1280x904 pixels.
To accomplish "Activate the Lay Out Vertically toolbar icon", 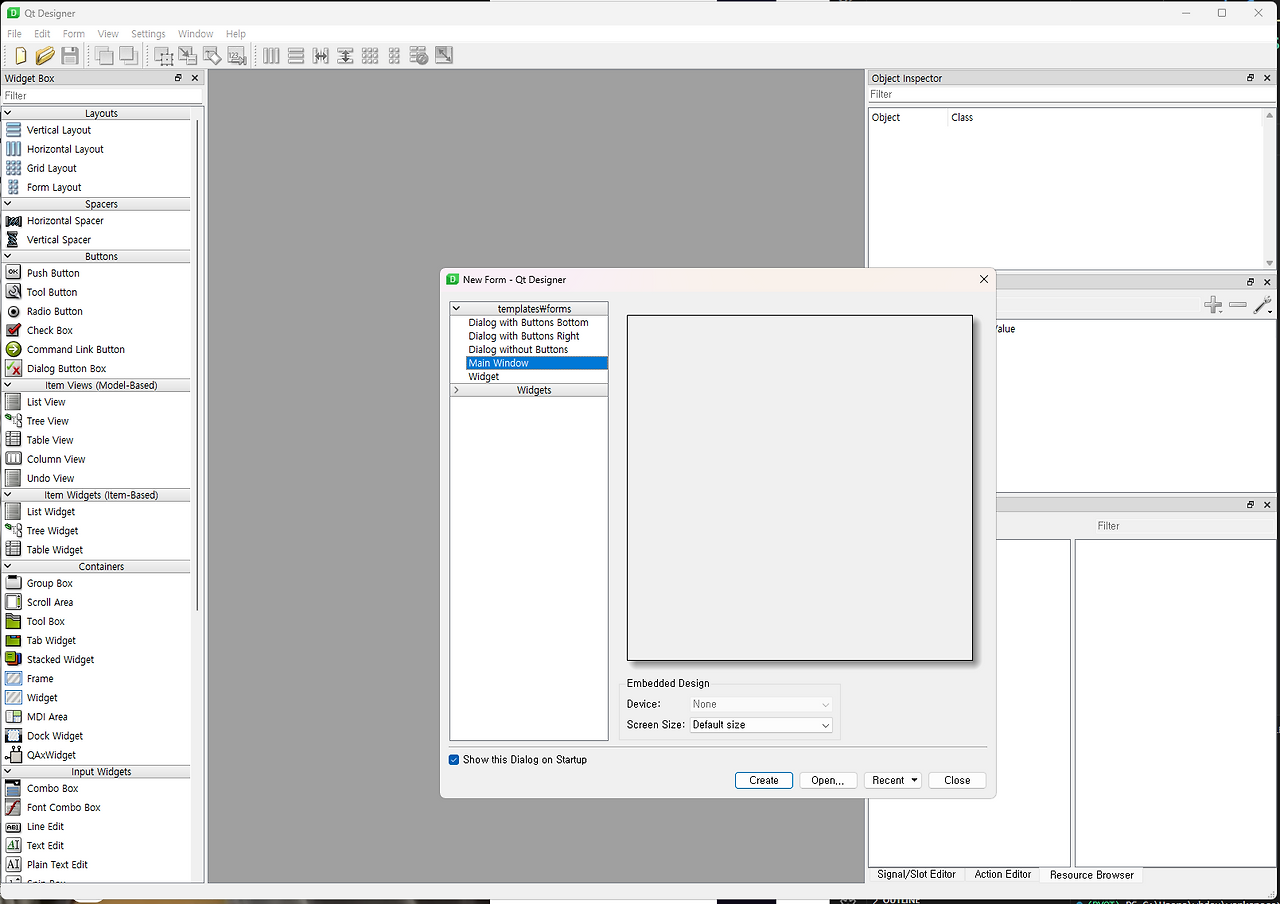I will coord(296,55).
